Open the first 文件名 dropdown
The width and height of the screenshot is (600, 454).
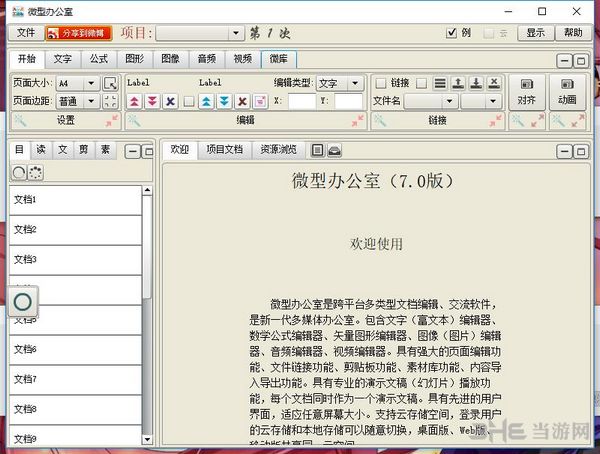point(431,101)
